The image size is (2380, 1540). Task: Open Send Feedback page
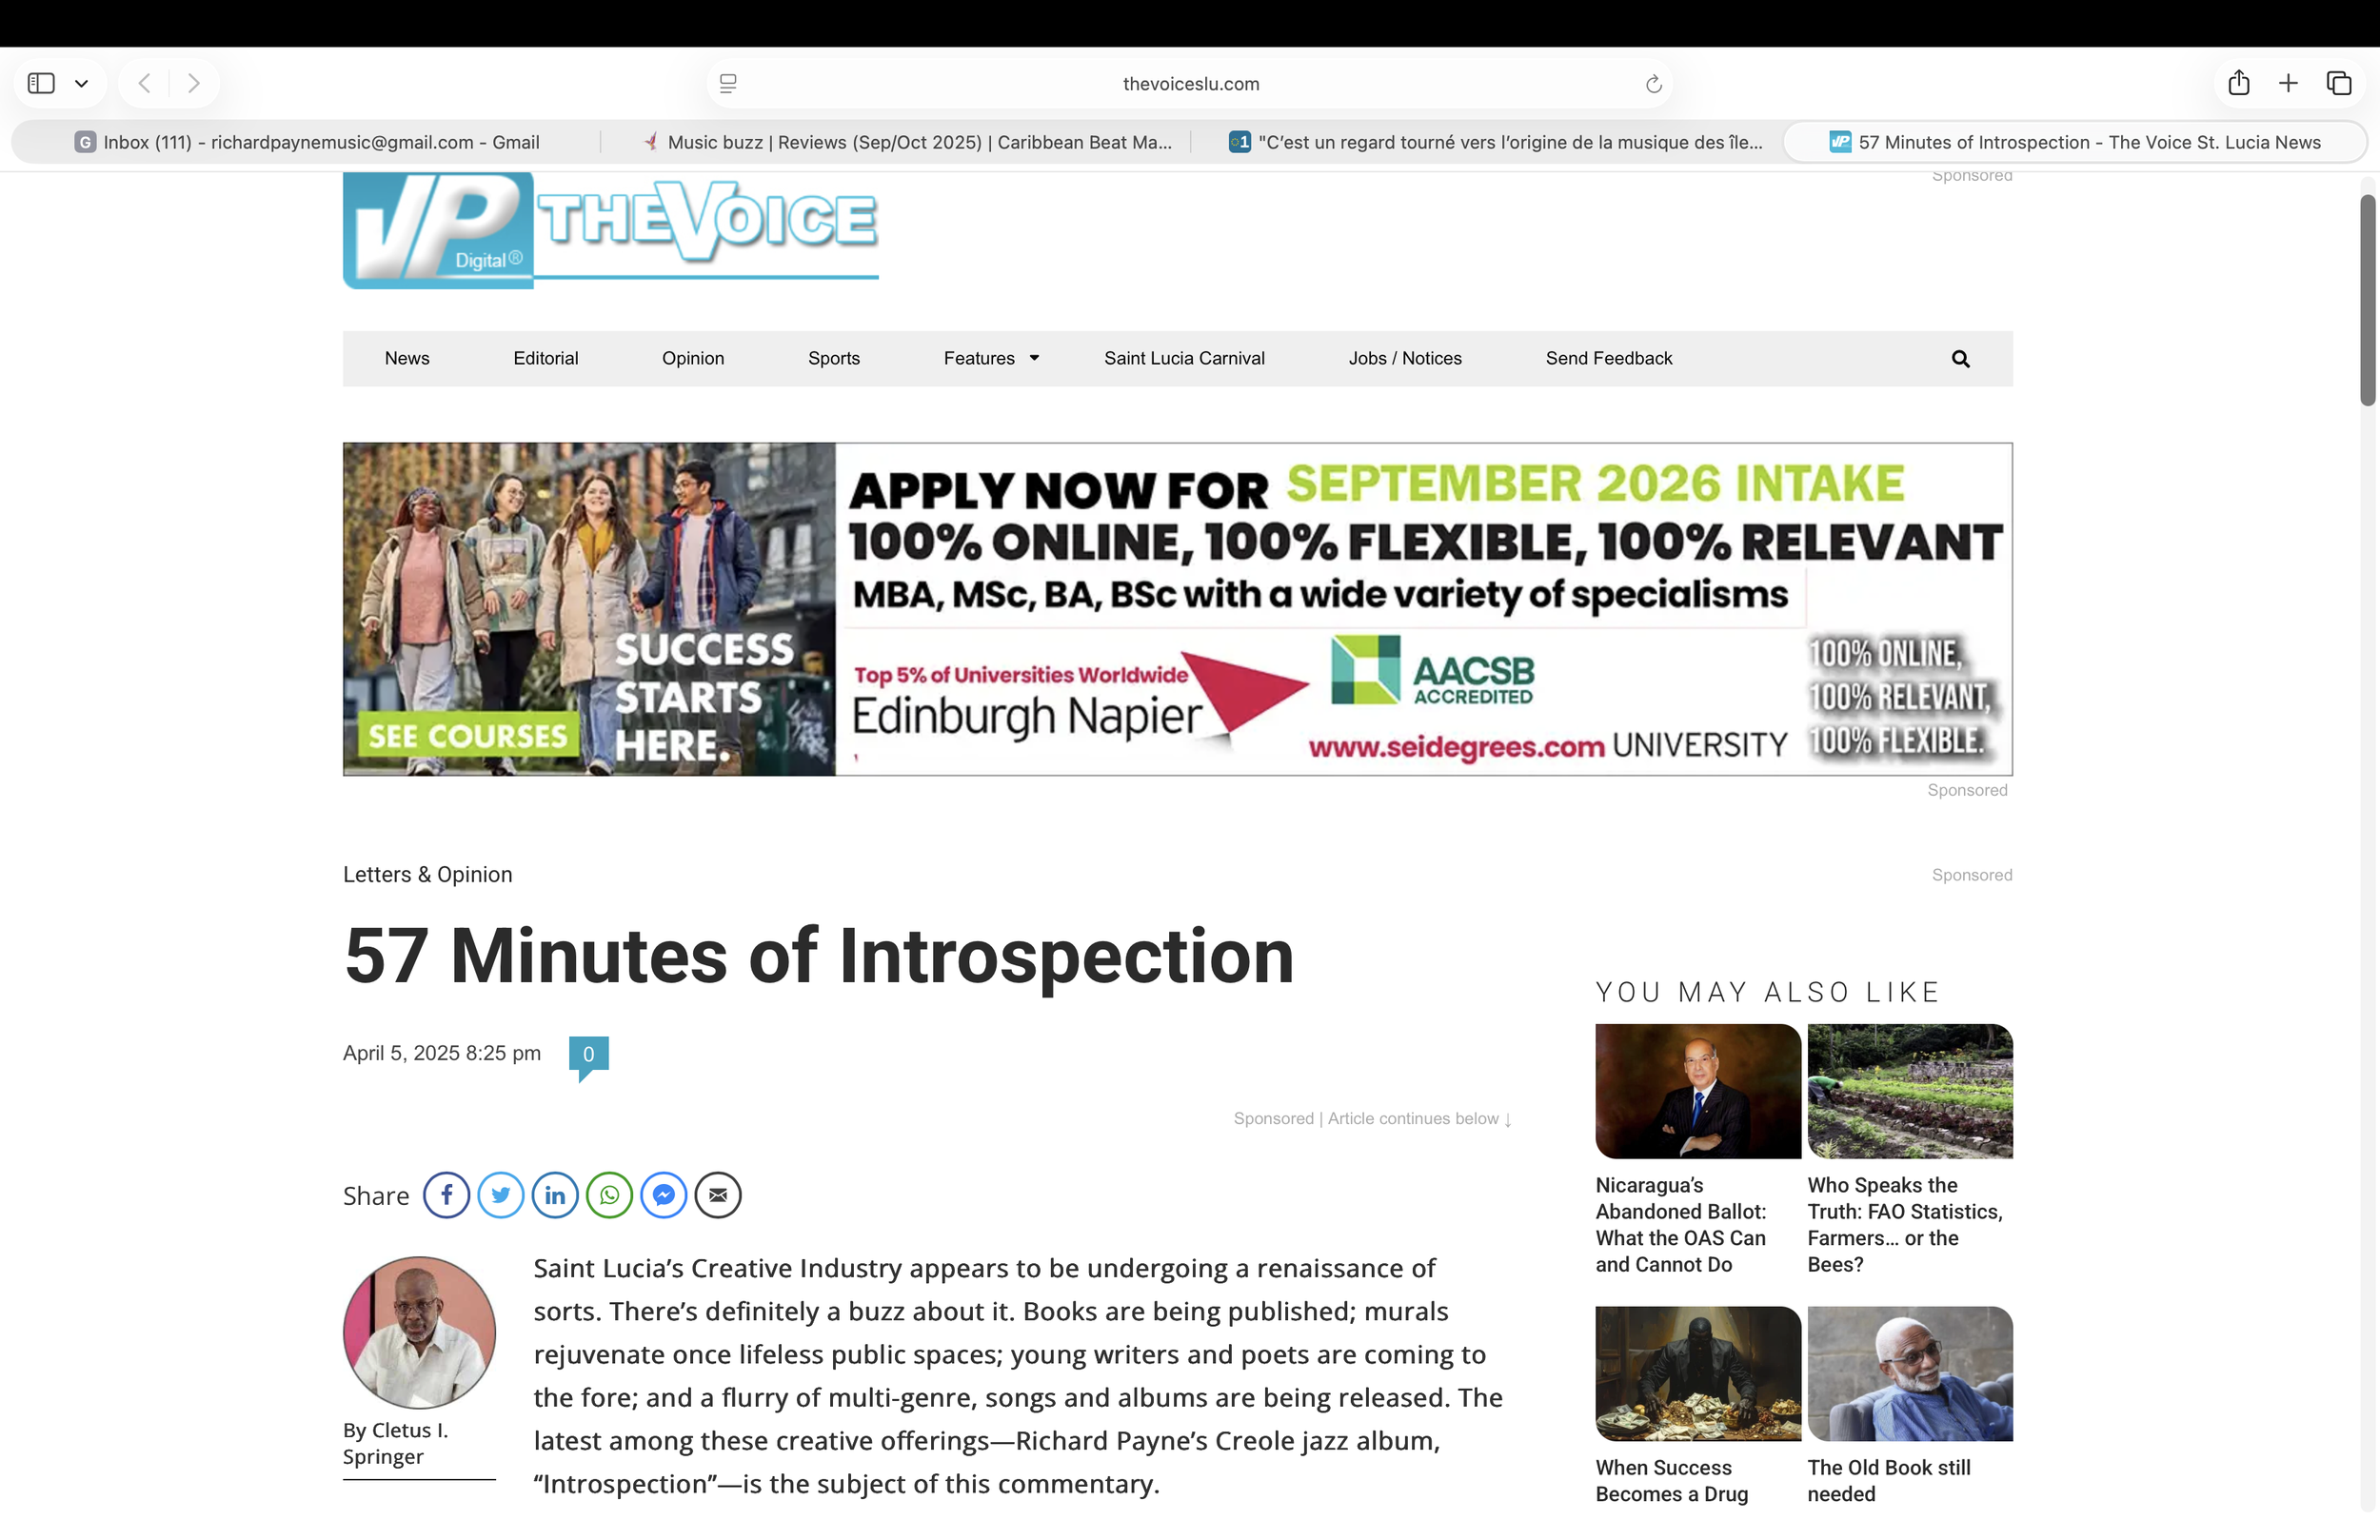pyautogui.click(x=1609, y=358)
